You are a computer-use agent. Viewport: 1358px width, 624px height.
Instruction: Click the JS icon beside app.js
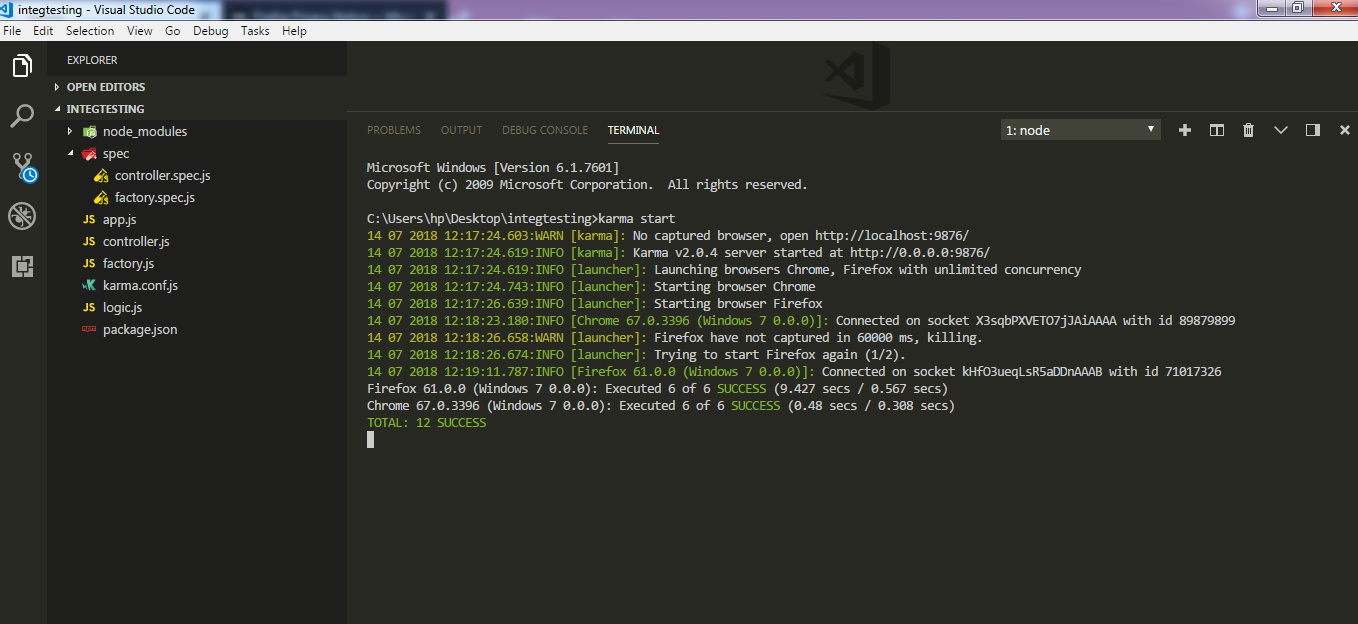(89, 219)
